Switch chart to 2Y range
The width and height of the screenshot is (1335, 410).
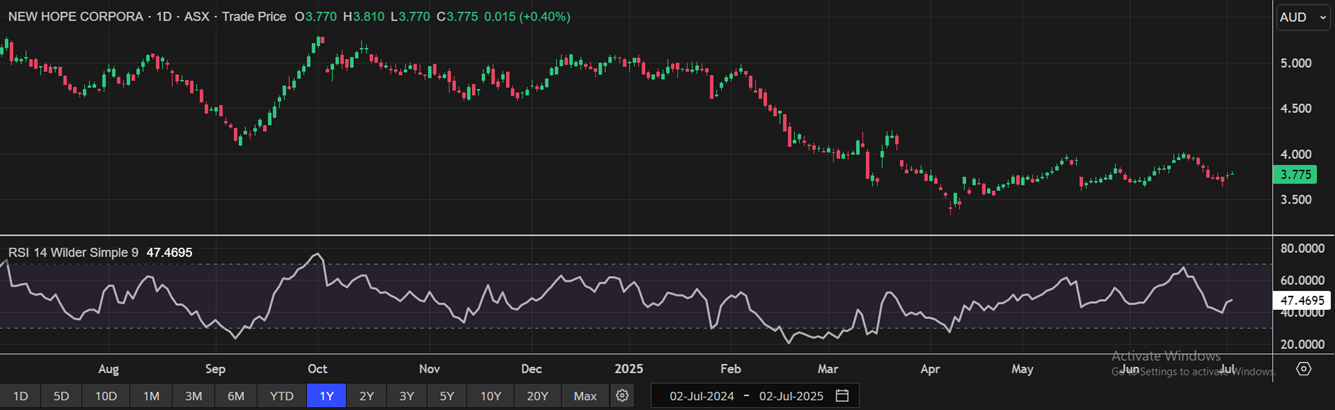(367, 396)
